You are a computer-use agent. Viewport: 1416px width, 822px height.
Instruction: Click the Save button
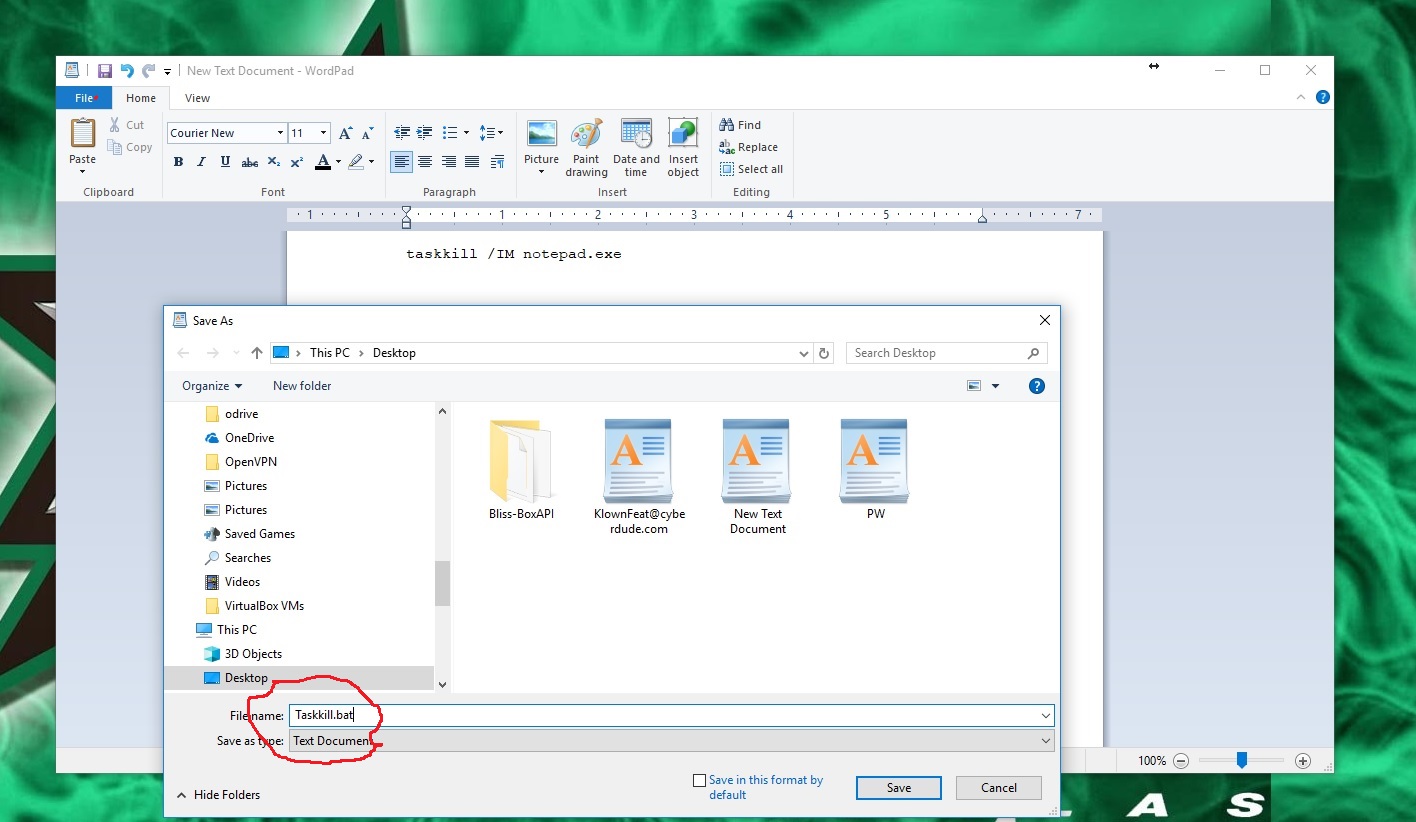(x=899, y=788)
